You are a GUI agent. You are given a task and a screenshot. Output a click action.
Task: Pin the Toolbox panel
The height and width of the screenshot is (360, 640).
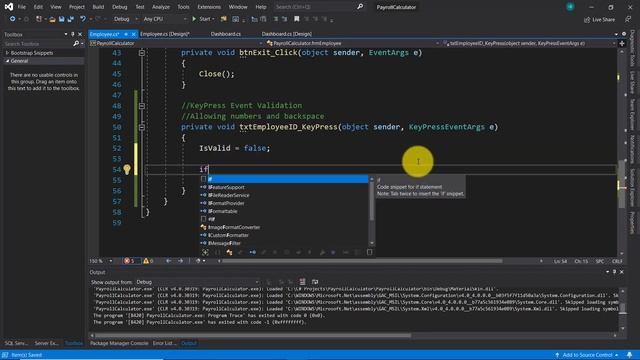73,34
